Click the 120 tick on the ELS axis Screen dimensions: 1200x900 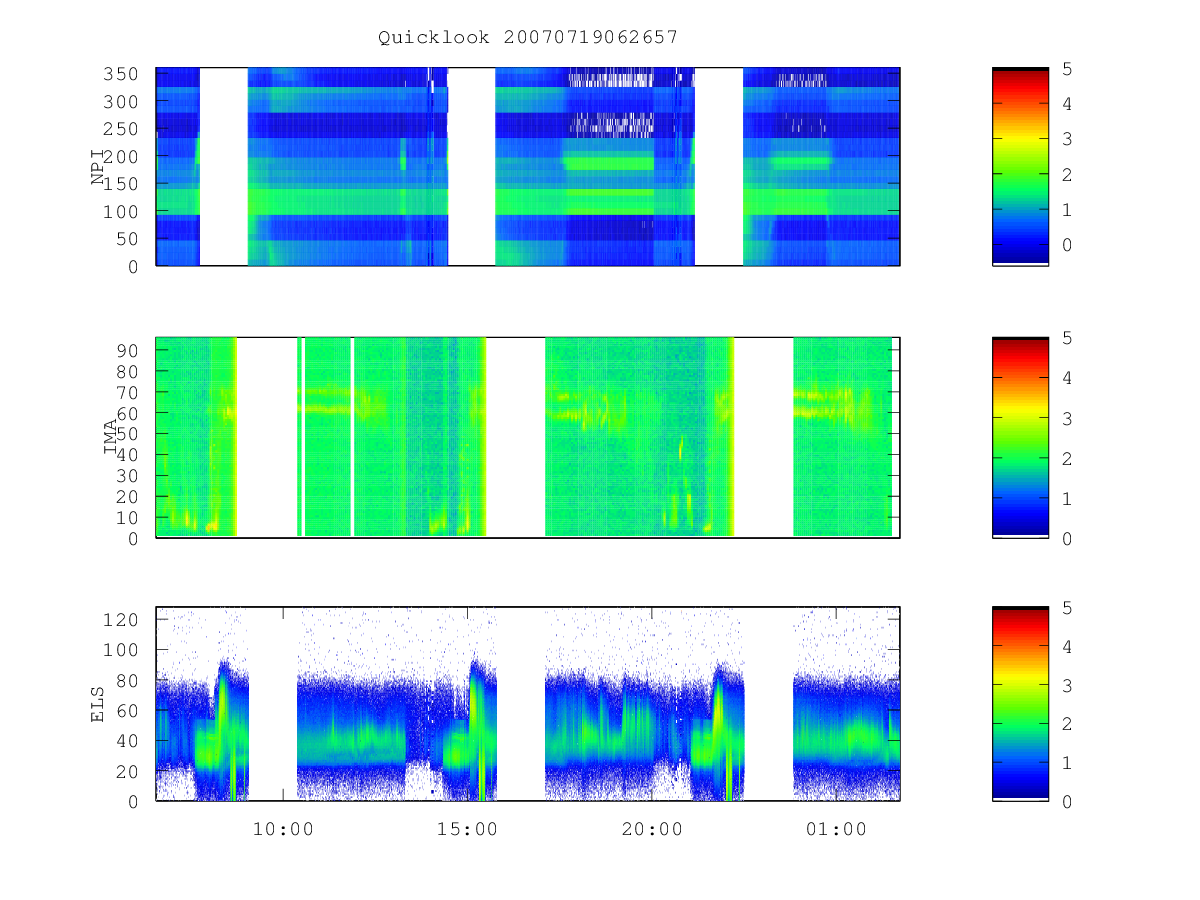pyautogui.click(x=122, y=619)
